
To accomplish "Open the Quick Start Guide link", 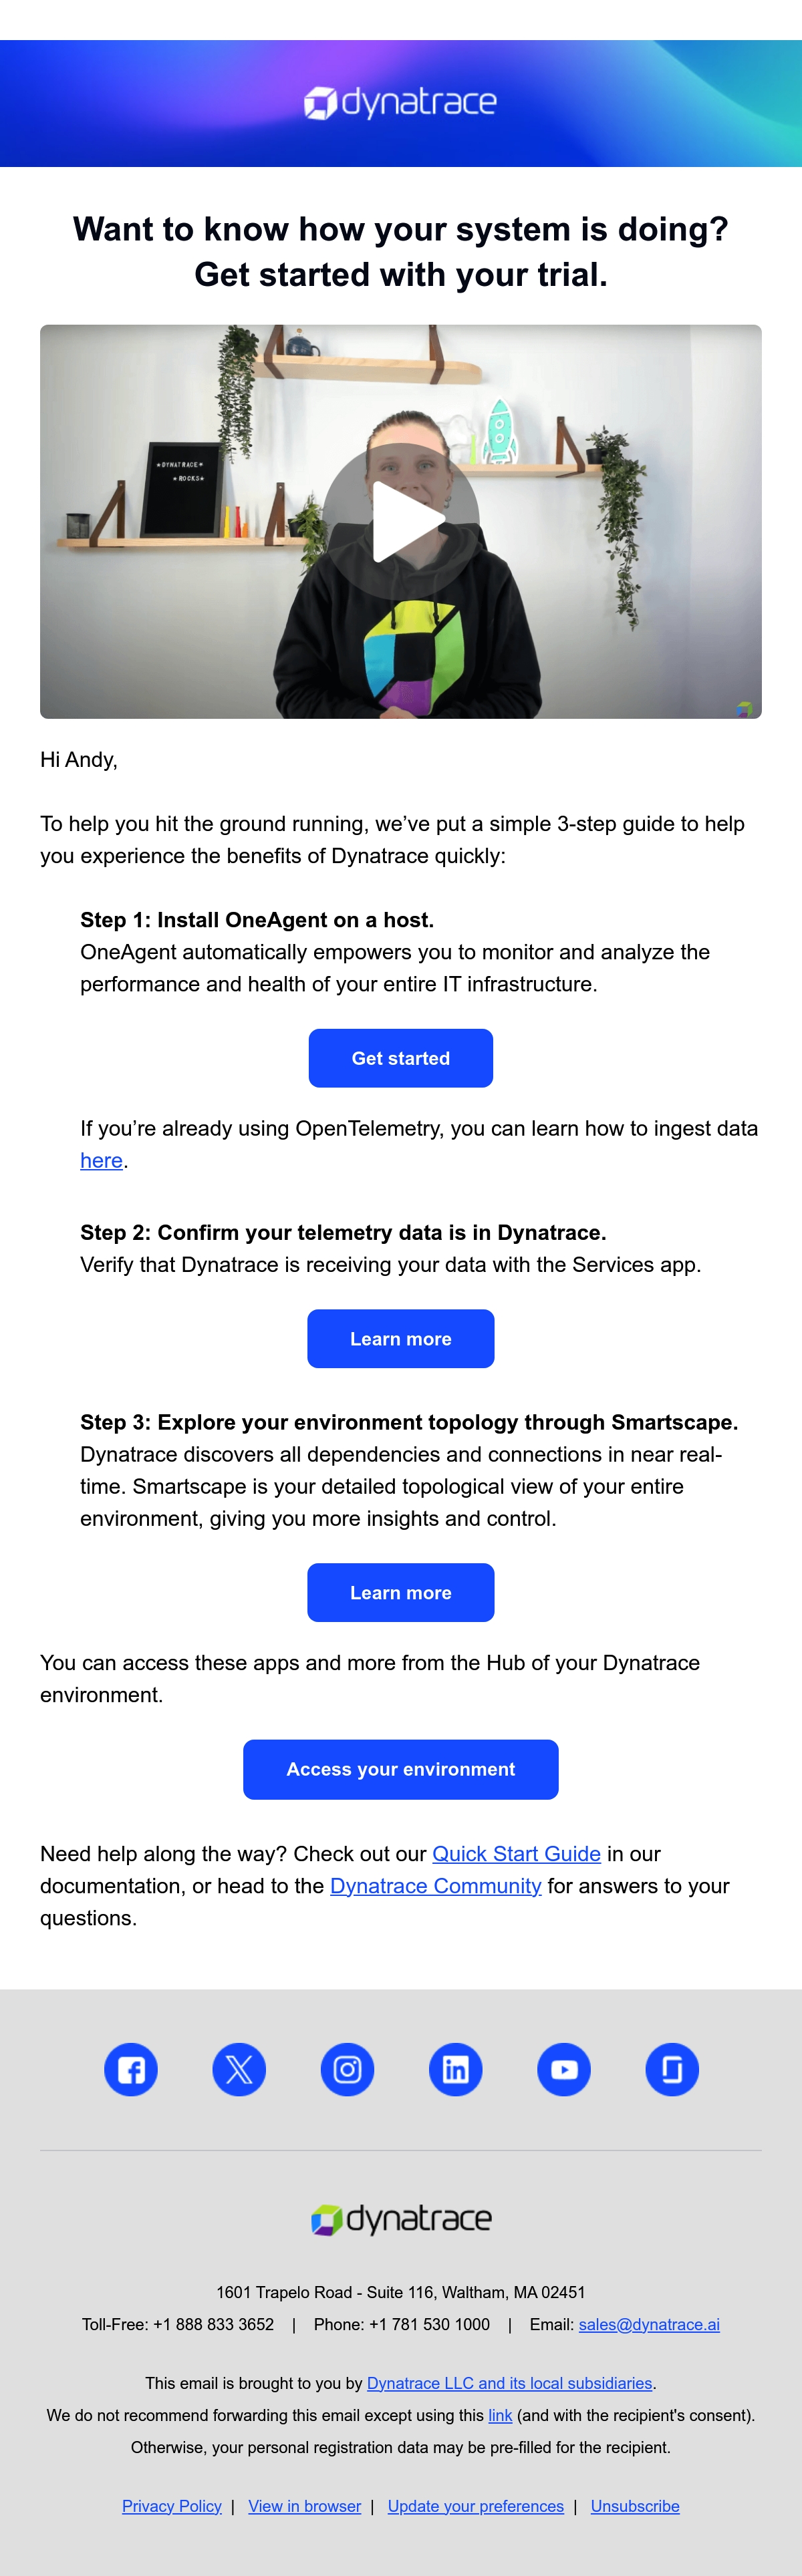I will click(x=516, y=1854).
